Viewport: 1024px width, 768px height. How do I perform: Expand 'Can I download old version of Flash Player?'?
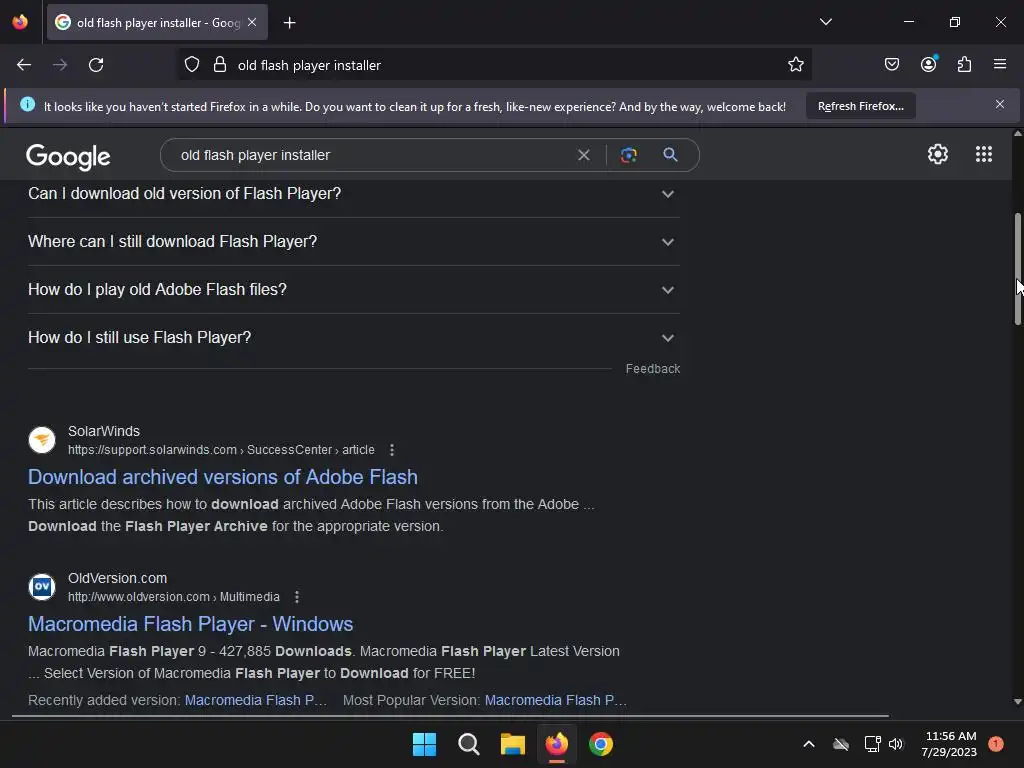[x=353, y=193]
